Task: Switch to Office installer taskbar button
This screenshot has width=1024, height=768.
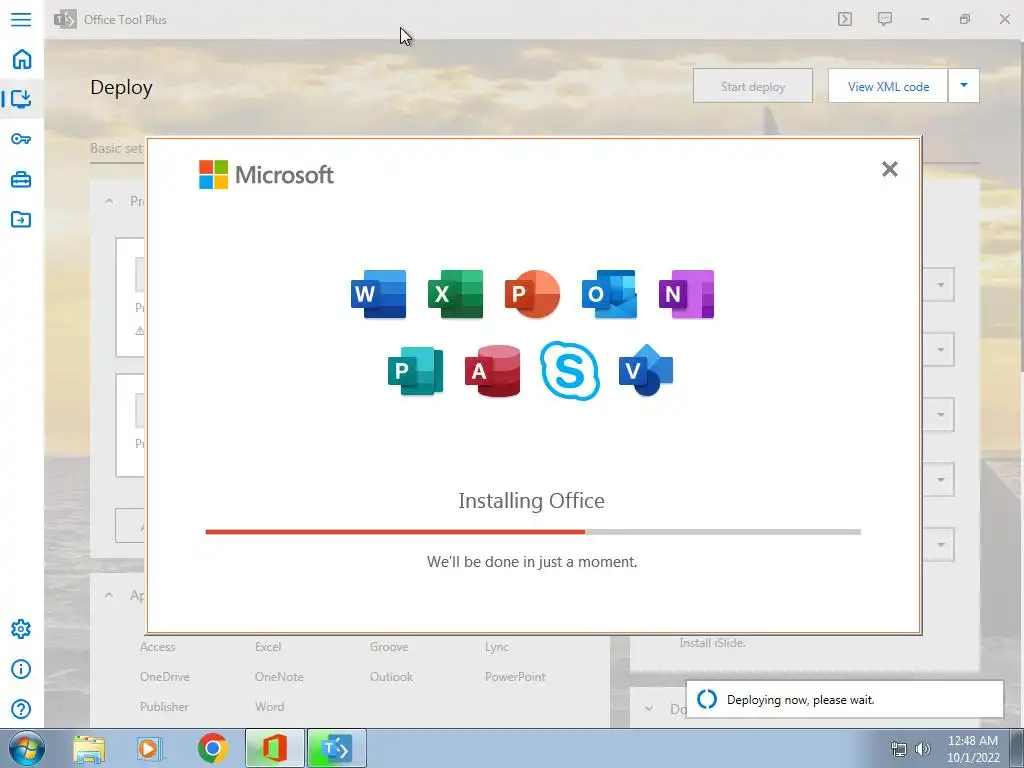Action: click(x=275, y=748)
